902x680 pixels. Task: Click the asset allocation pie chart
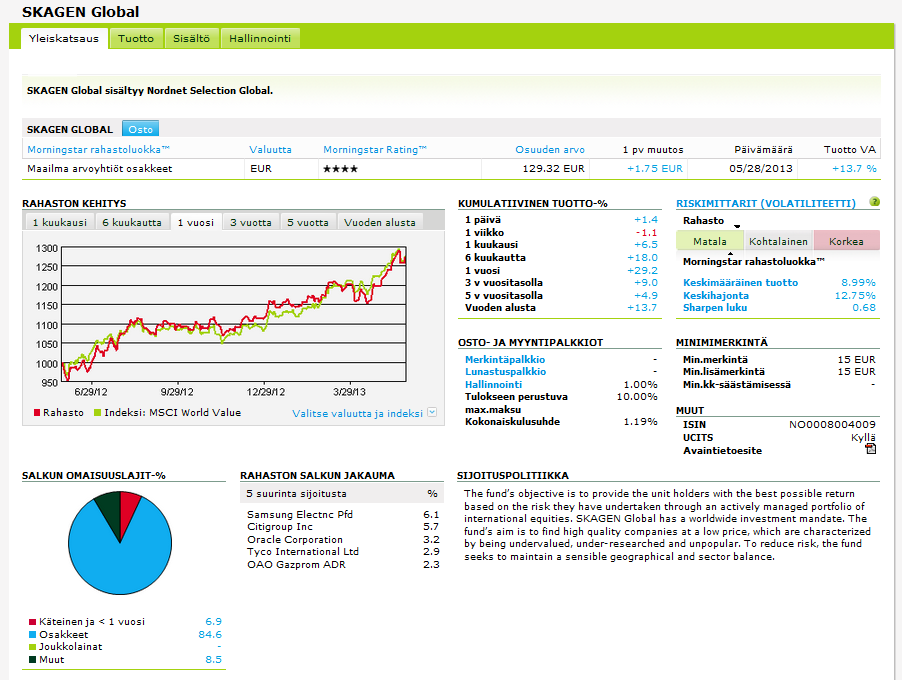[120, 543]
